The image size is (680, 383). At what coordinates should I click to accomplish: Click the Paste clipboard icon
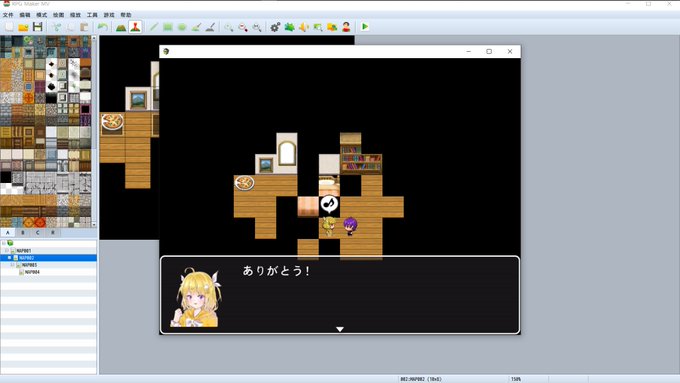(84, 27)
